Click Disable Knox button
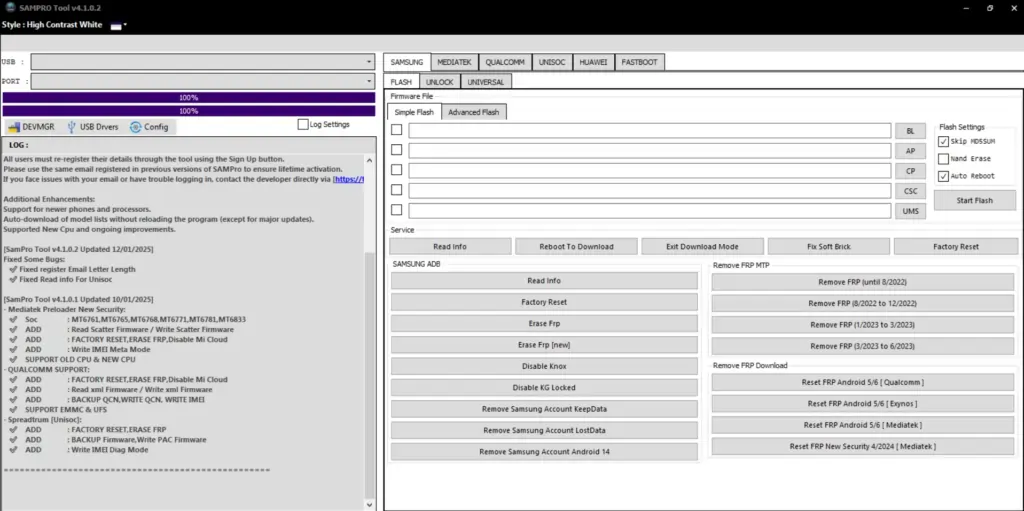This screenshot has width=1024, height=511. point(544,366)
